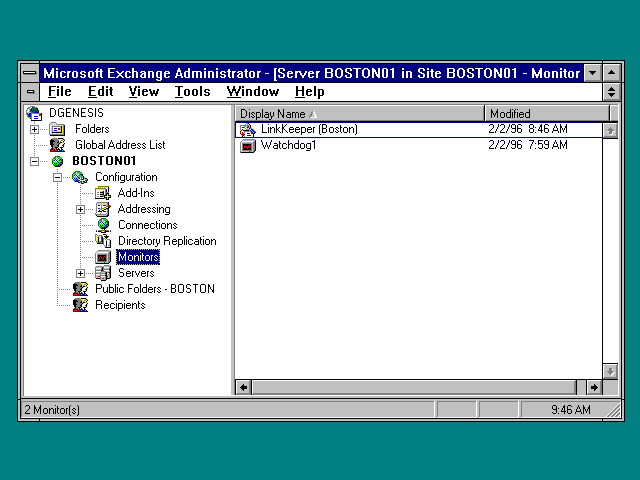640x480 pixels.
Task: Click the Global Address List icon
Action: pos(57,145)
